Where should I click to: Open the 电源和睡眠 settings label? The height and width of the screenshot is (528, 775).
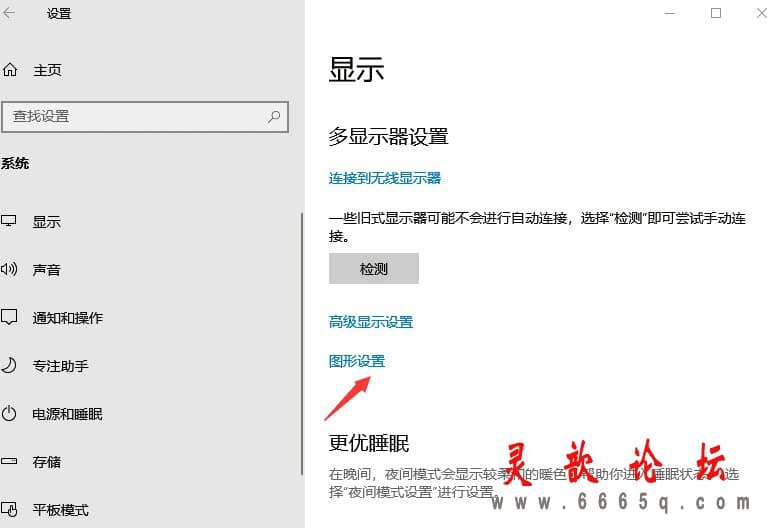pyautogui.click(x=68, y=414)
